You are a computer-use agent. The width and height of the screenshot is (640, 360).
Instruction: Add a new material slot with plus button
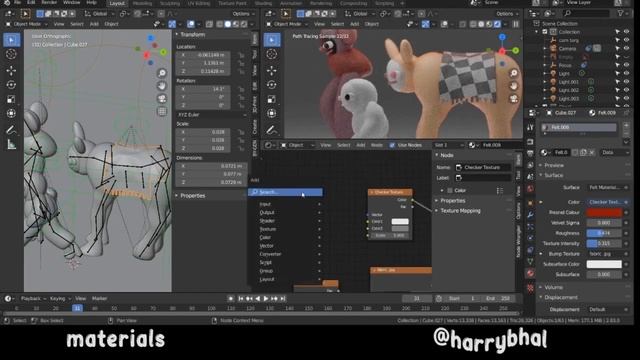(x=626, y=124)
